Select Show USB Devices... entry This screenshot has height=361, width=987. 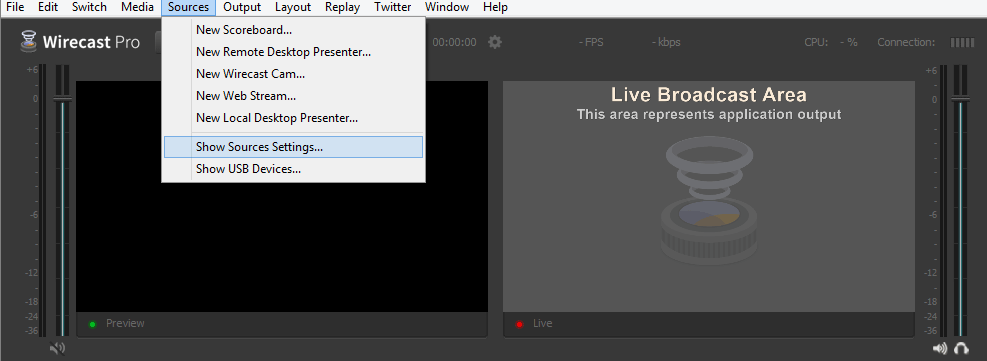(293, 169)
